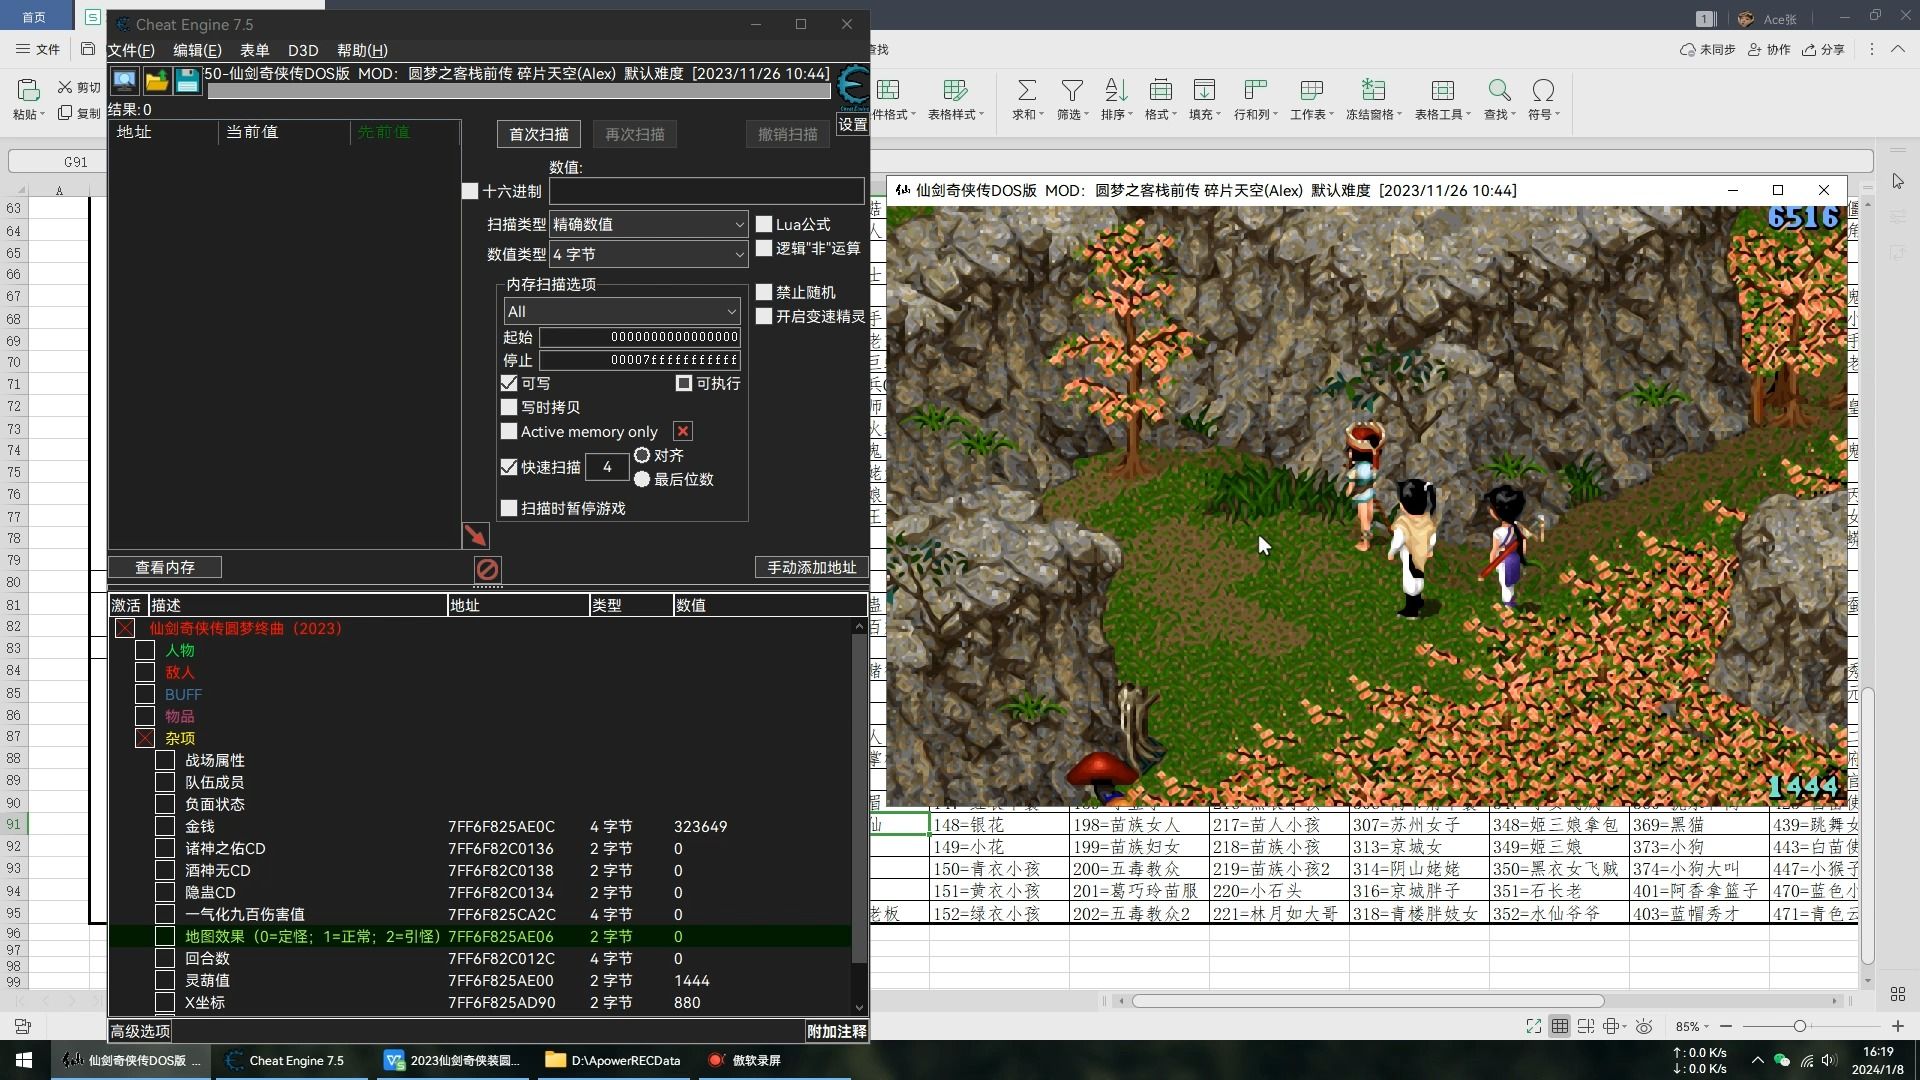
Task: Switch to the 首页 tab in the spreadsheet app
Action: (34, 17)
